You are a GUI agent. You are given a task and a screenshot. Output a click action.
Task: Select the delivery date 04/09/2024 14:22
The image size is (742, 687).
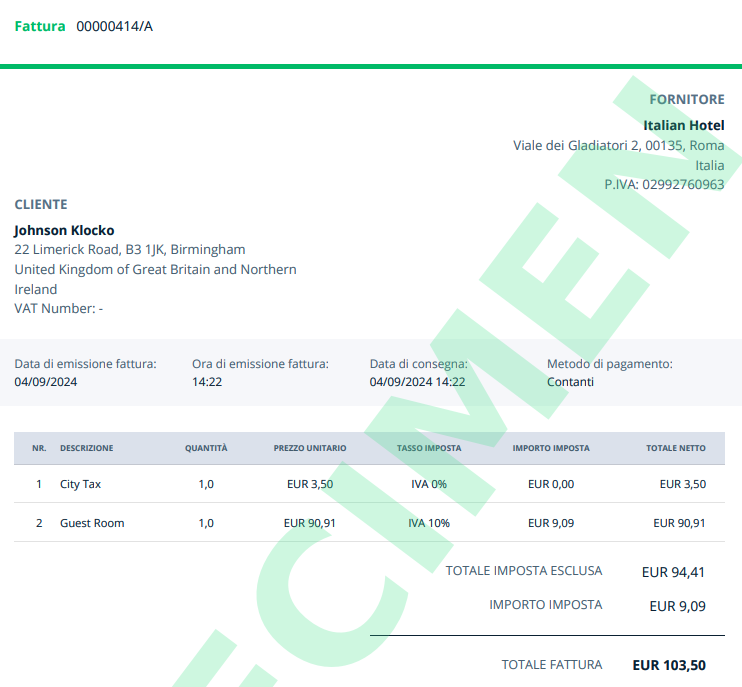pyautogui.click(x=417, y=382)
